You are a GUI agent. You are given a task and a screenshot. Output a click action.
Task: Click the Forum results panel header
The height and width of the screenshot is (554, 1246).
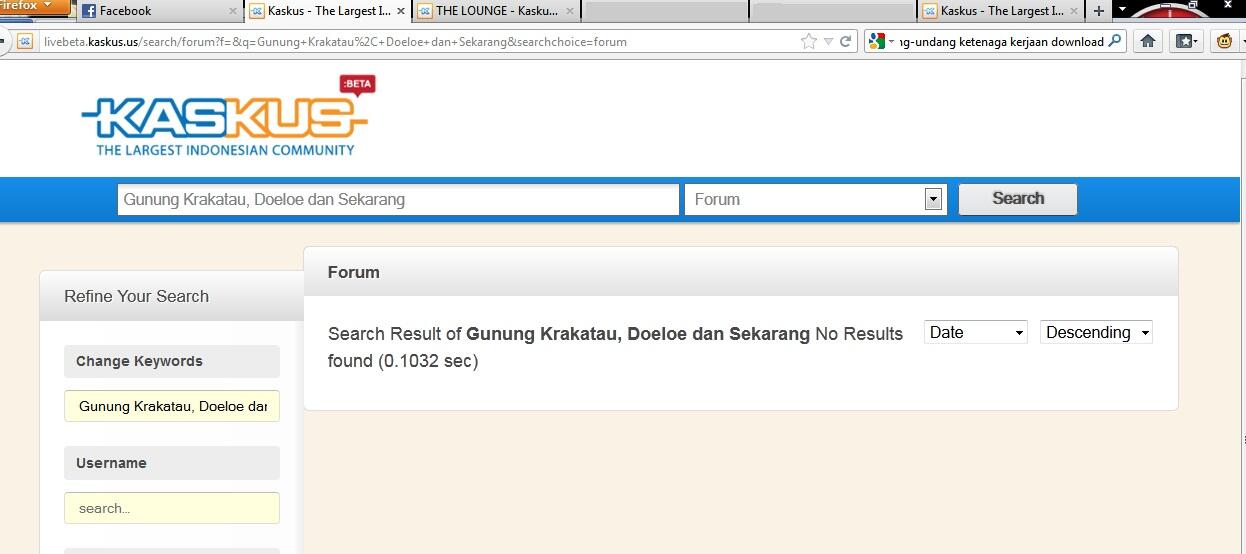pyautogui.click(x=741, y=272)
